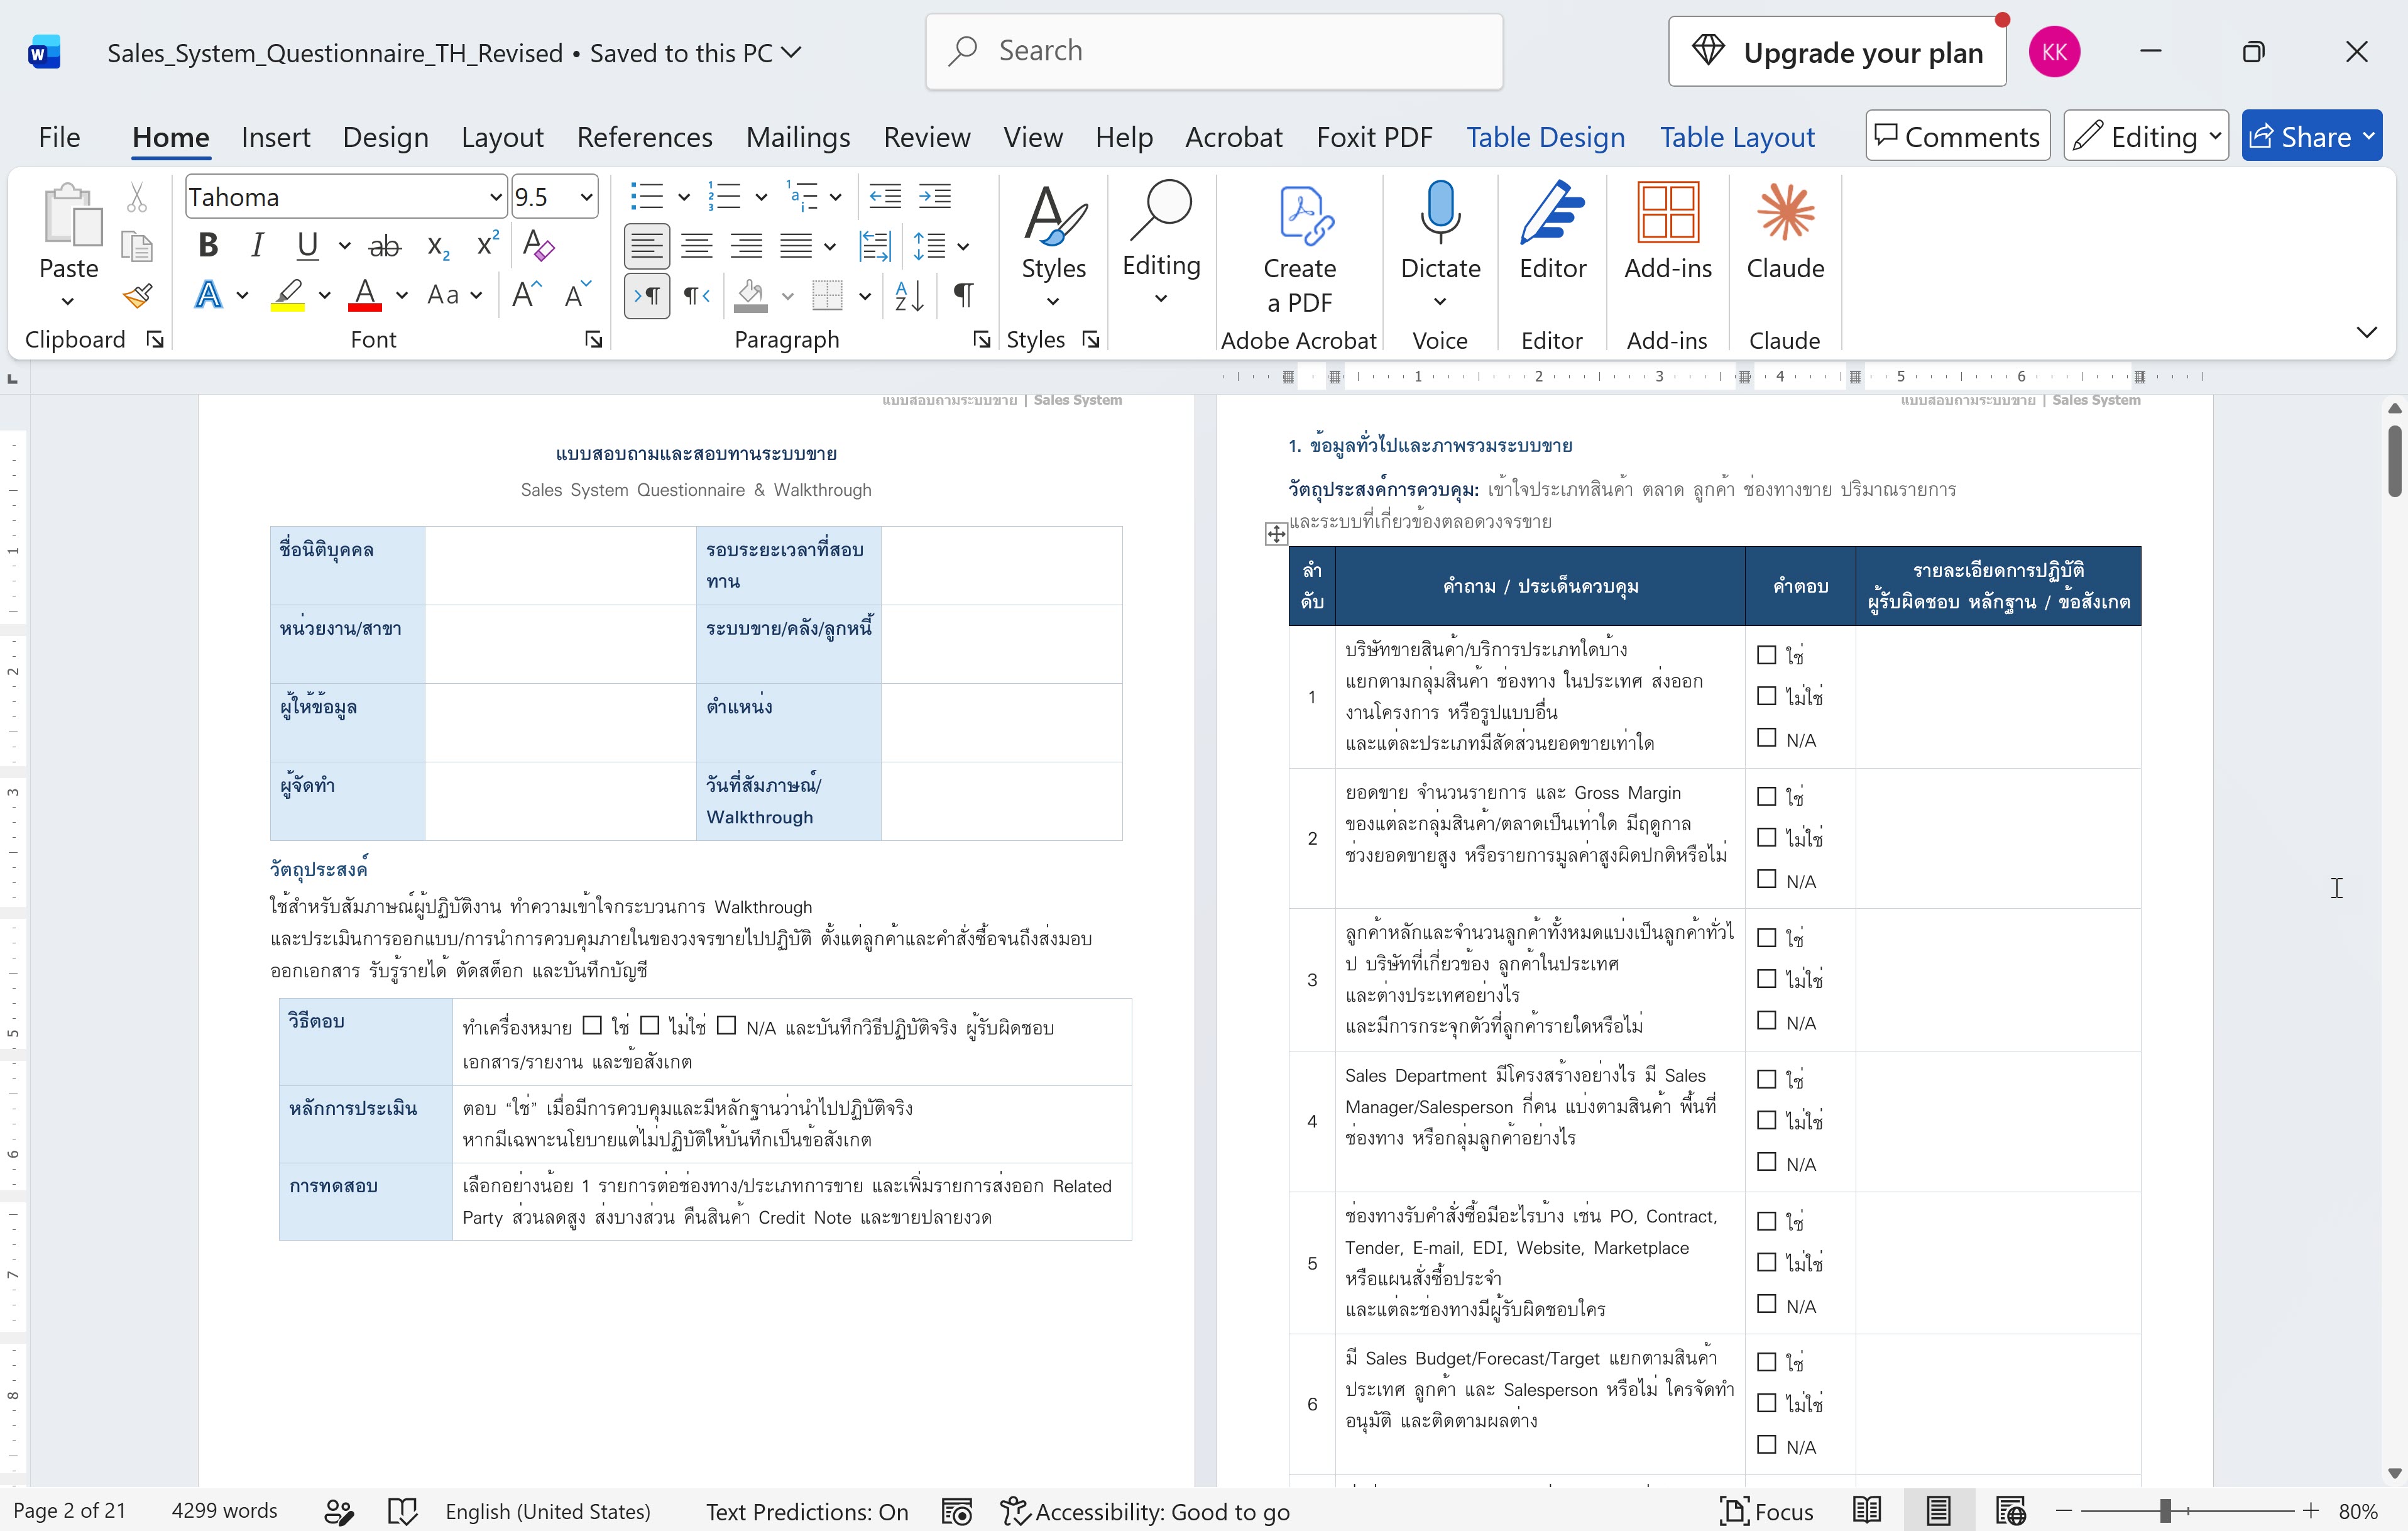Click the zoom slider

(x=2165, y=1510)
